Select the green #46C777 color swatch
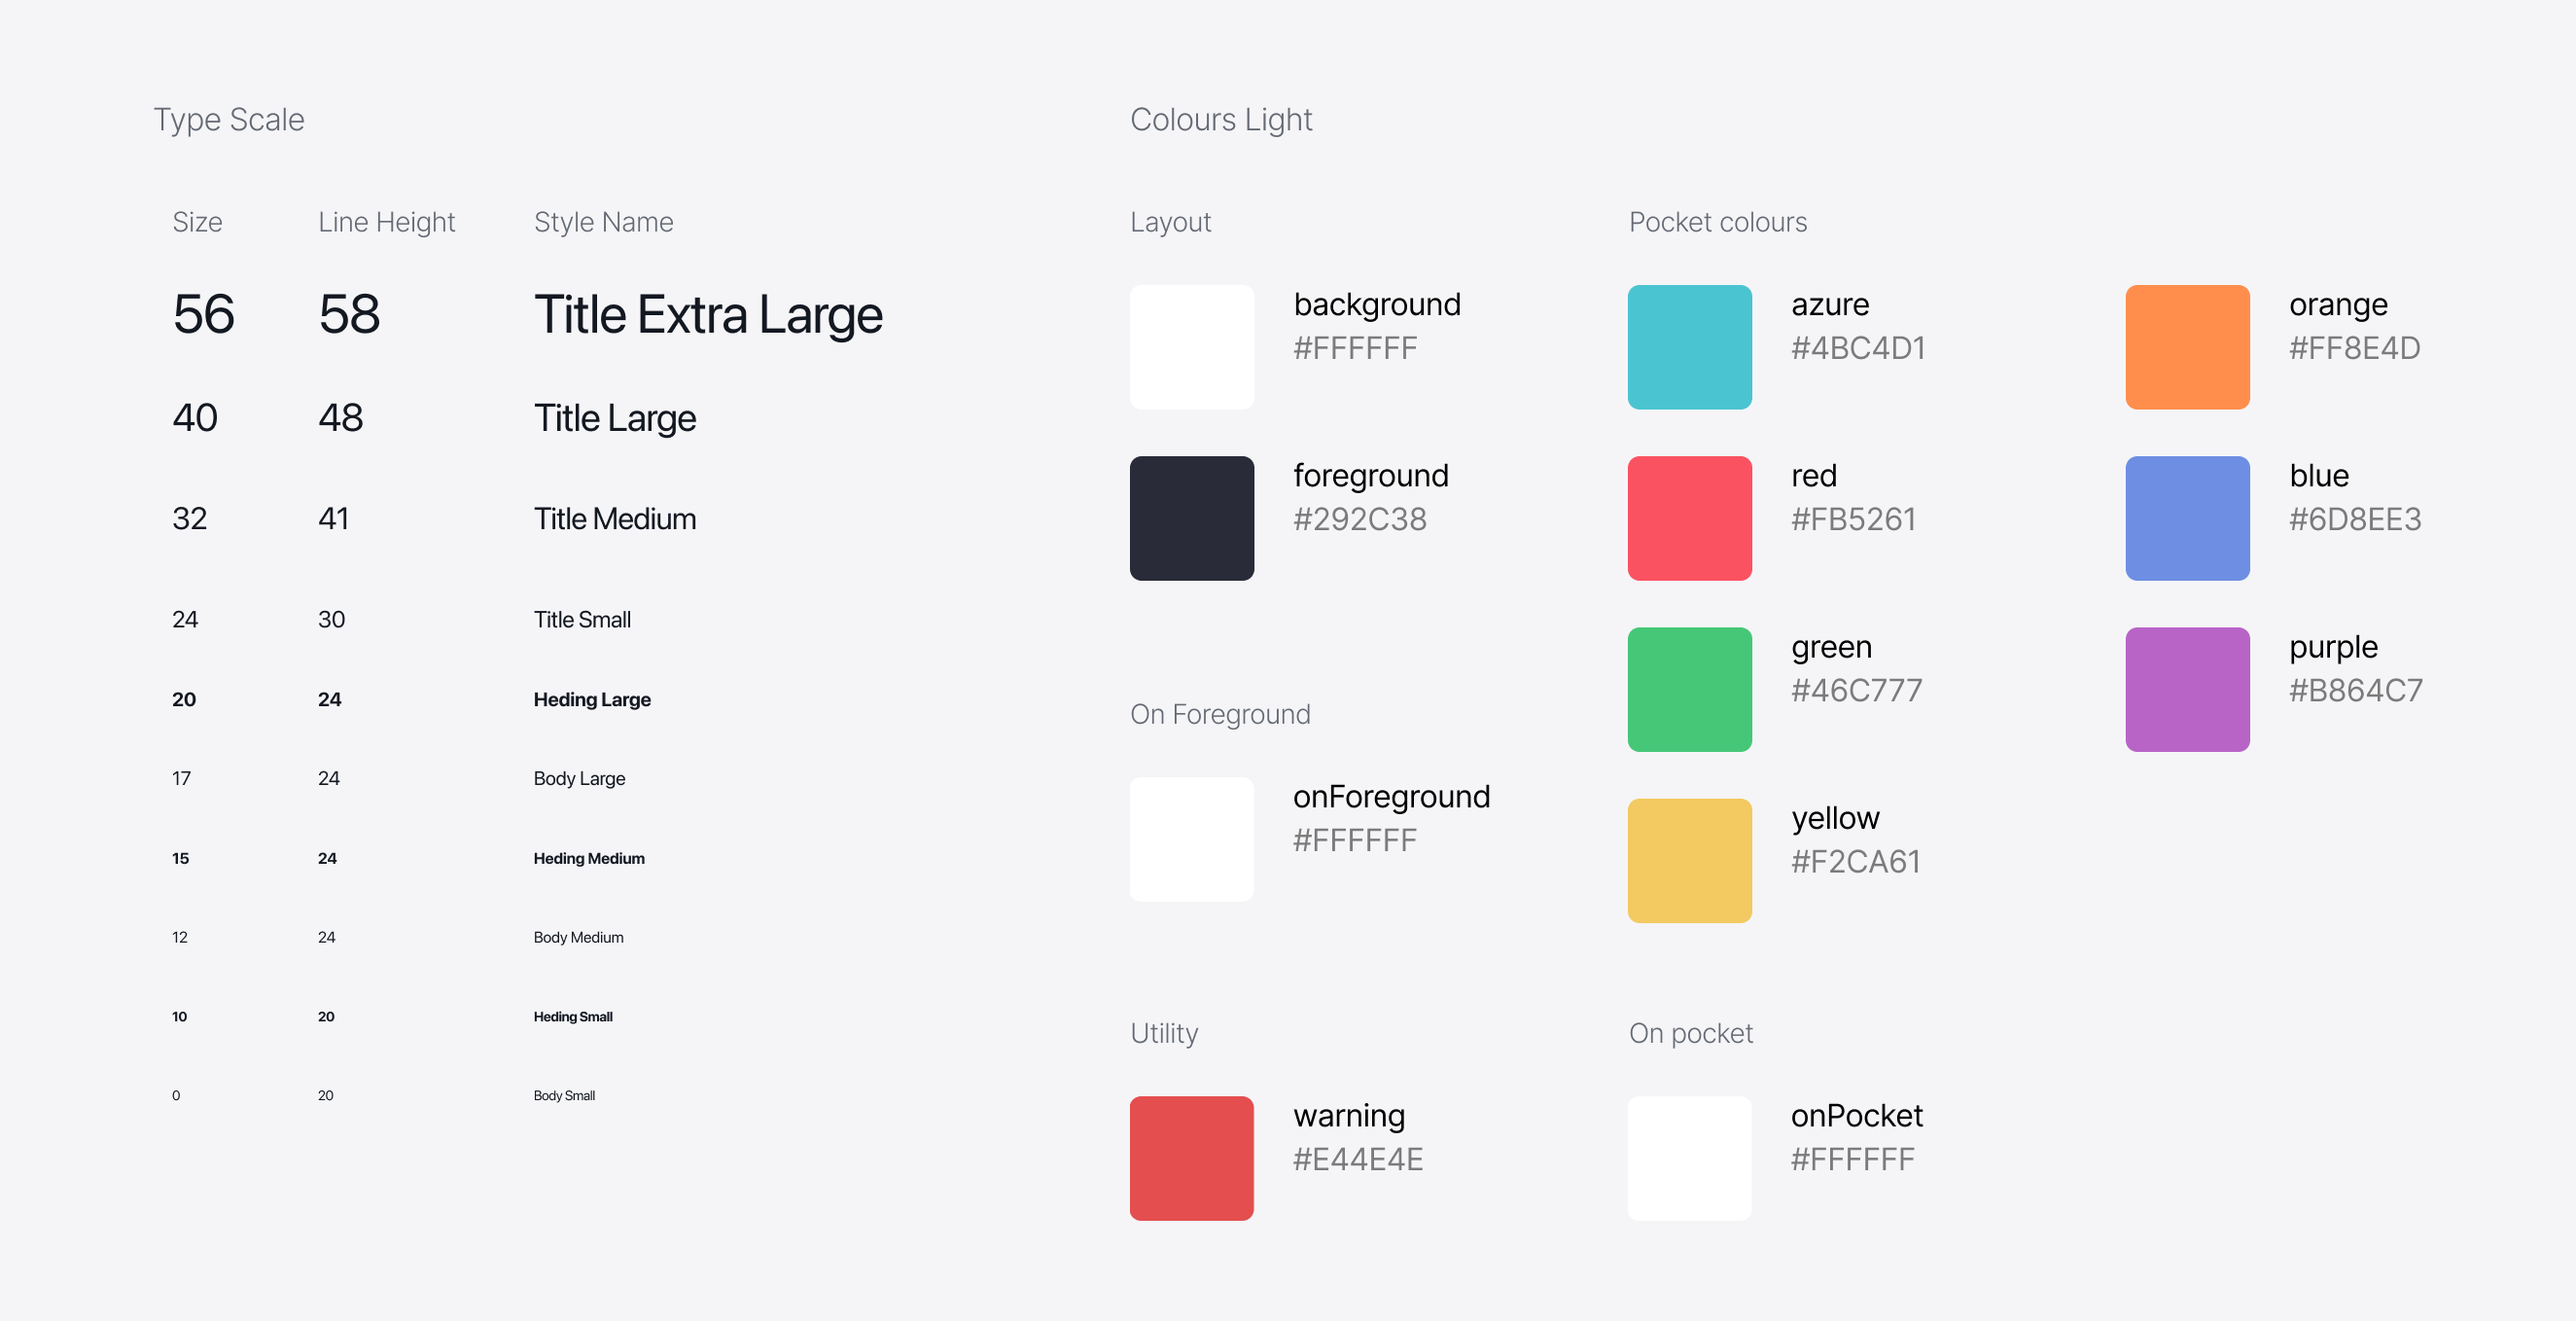The width and height of the screenshot is (2576, 1321). click(x=1689, y=689)
